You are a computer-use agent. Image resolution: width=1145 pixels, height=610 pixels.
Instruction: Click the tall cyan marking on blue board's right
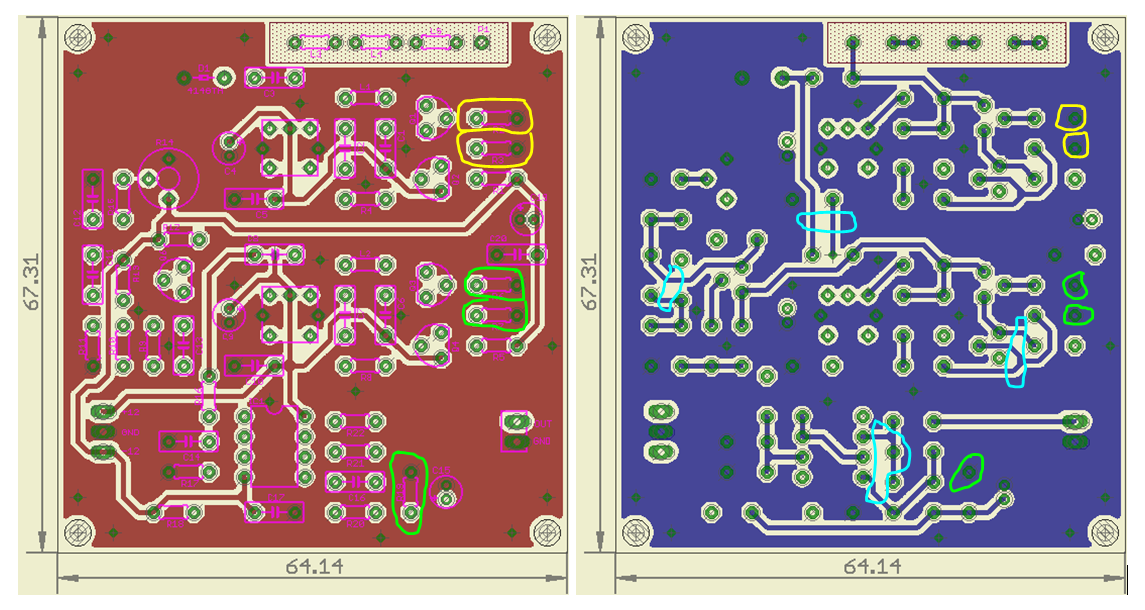pos(1017,351)
